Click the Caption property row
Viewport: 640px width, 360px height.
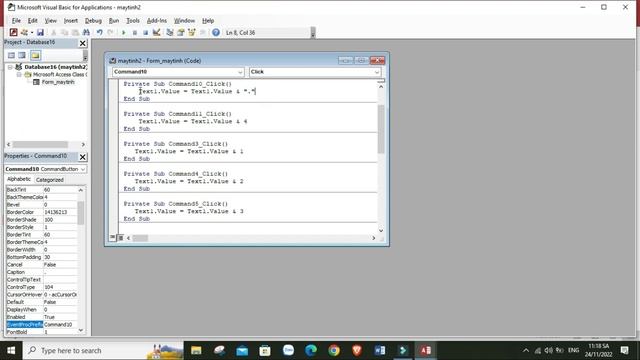pyautogui.click(x=41, y=272)
